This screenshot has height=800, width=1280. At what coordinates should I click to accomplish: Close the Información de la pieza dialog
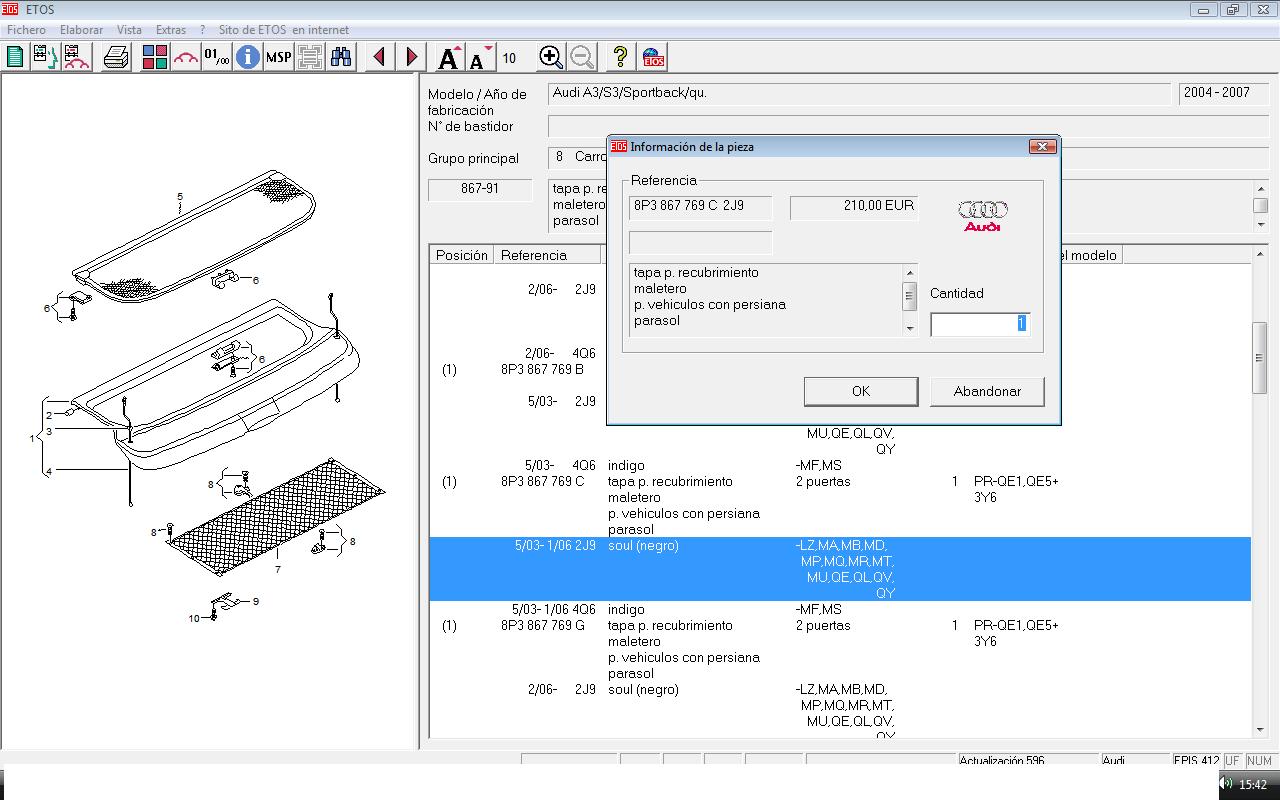(x=1042, y=146)
